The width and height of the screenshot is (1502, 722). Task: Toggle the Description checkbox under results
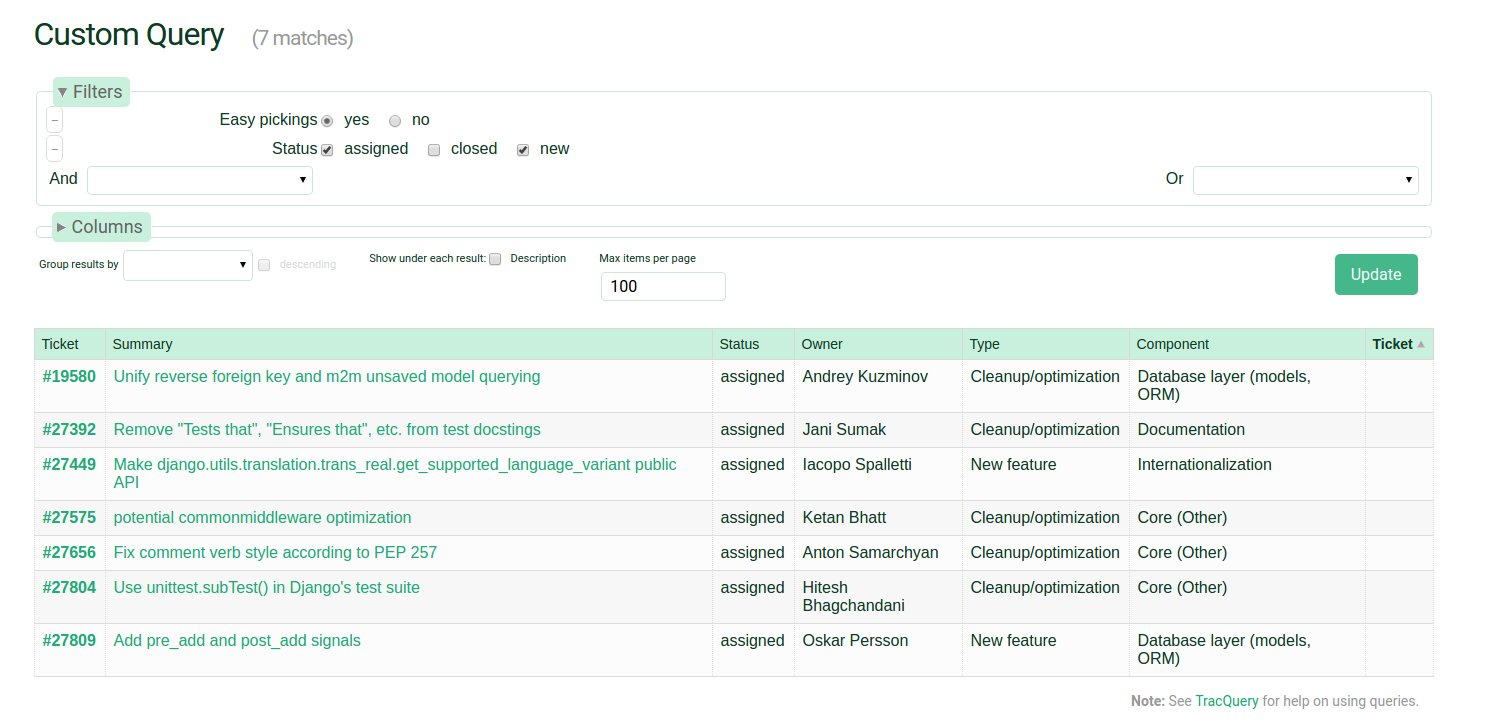(x=495, y=259)
